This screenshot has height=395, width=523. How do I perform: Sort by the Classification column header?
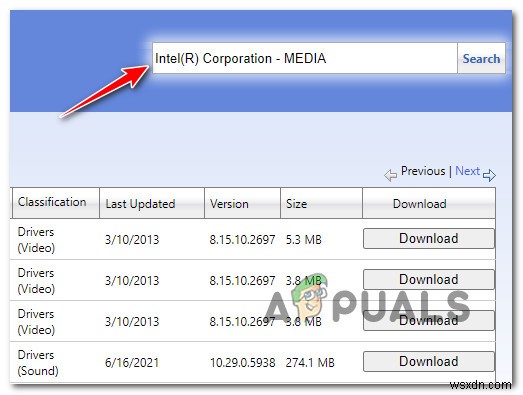pyautogui.click(x=56, y=203)
